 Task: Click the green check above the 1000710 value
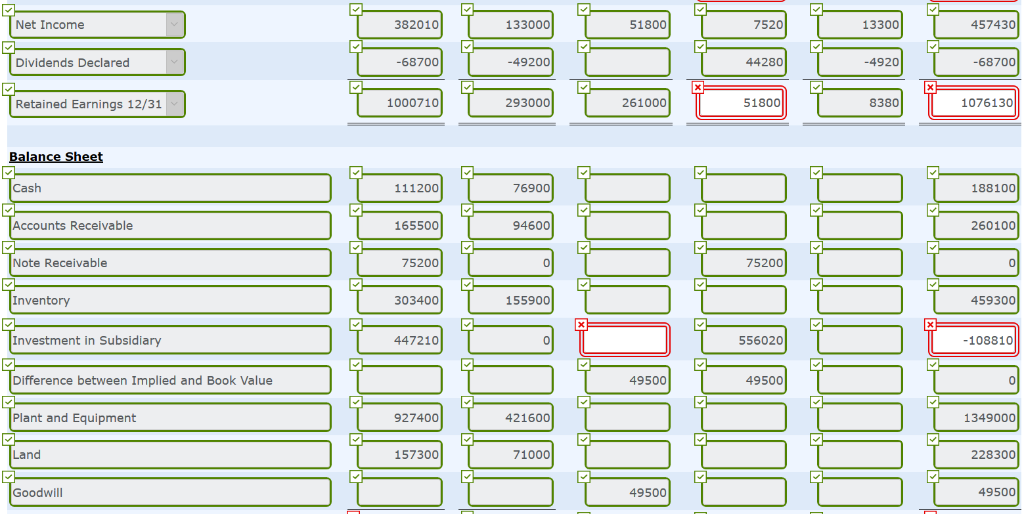[x=355, y=88]
